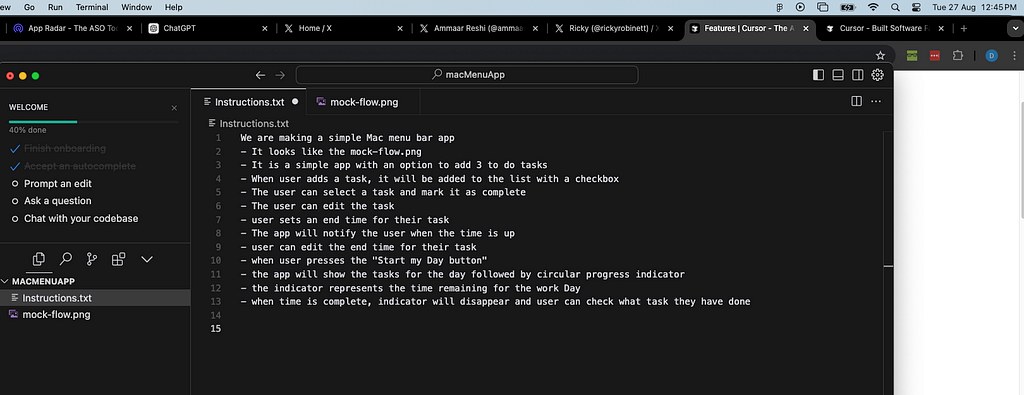Switch to the Ammaar Reshi browser tab
The width and height of the screenshot is (1024, 395).
(x=478, y=29)
